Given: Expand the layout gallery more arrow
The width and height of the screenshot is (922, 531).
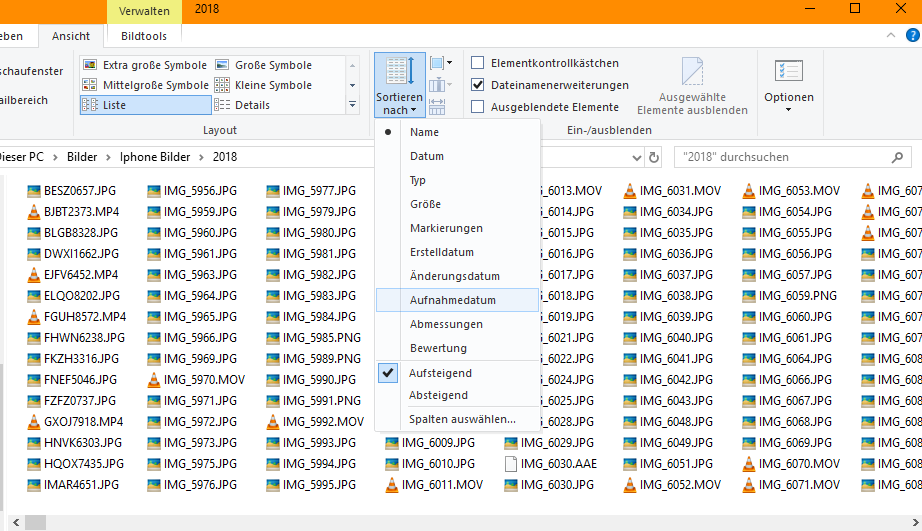Looking at the screenshot, I should tap(352, 105).
